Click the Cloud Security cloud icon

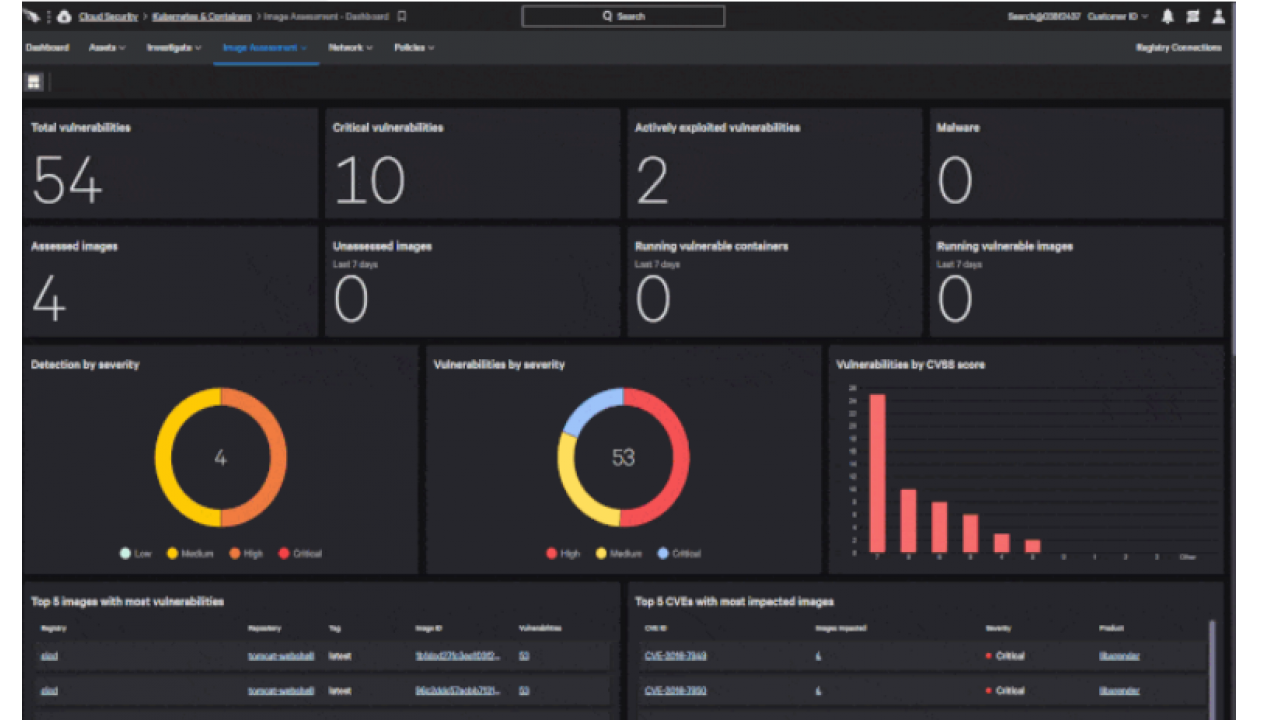pos(65,16)
